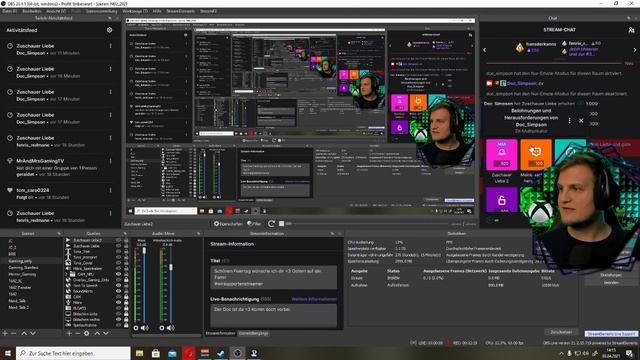Select the purple locked reward tile

(502, 200)
